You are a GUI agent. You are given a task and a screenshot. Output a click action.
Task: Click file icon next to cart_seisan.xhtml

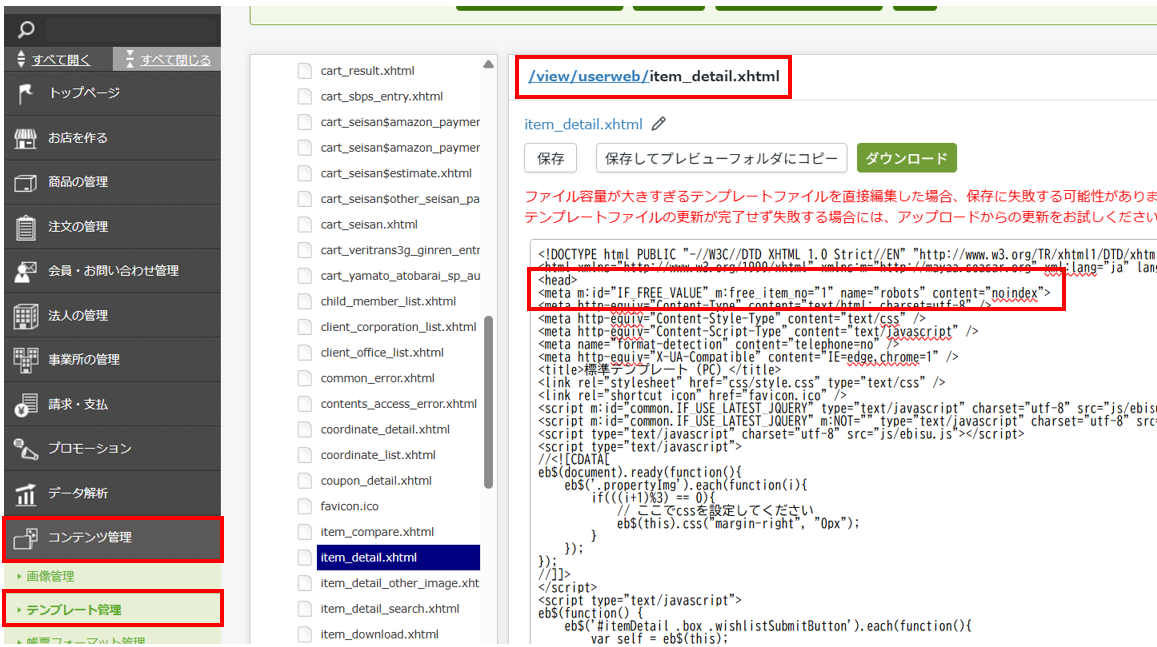tap(304, 224)
